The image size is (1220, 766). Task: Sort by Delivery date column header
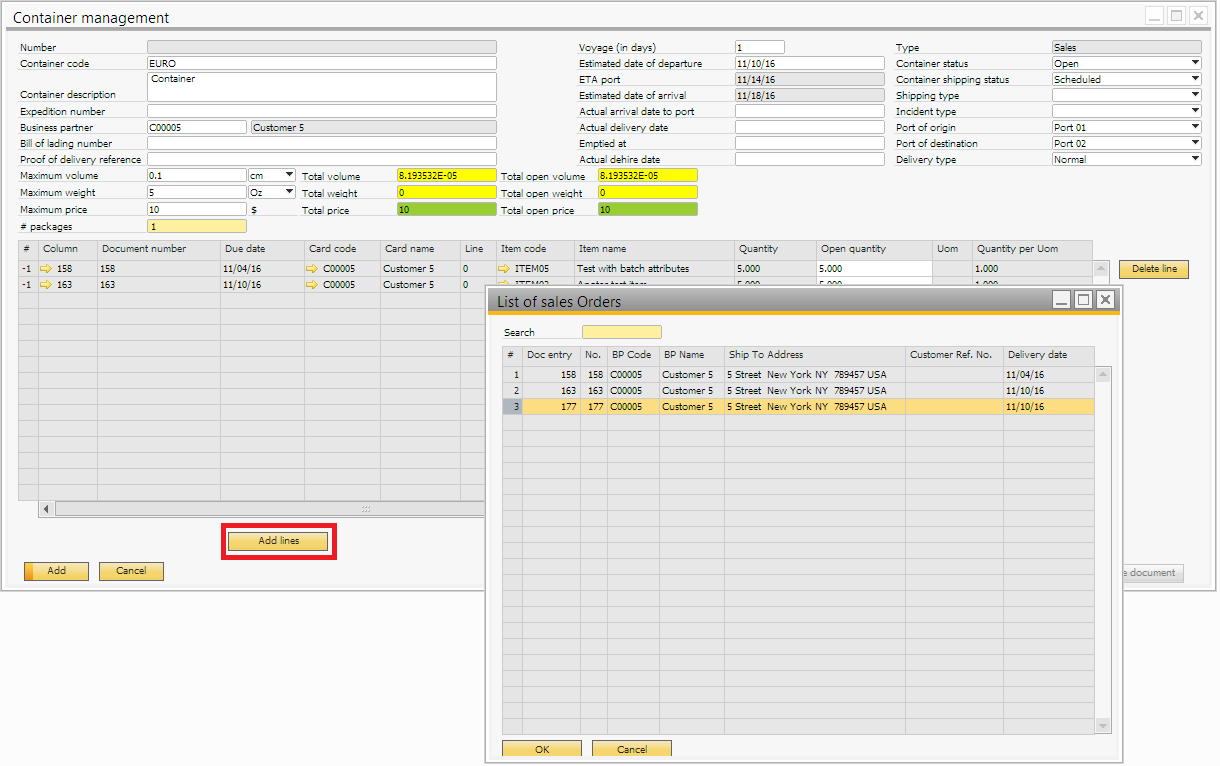(x=1048, y=355)
